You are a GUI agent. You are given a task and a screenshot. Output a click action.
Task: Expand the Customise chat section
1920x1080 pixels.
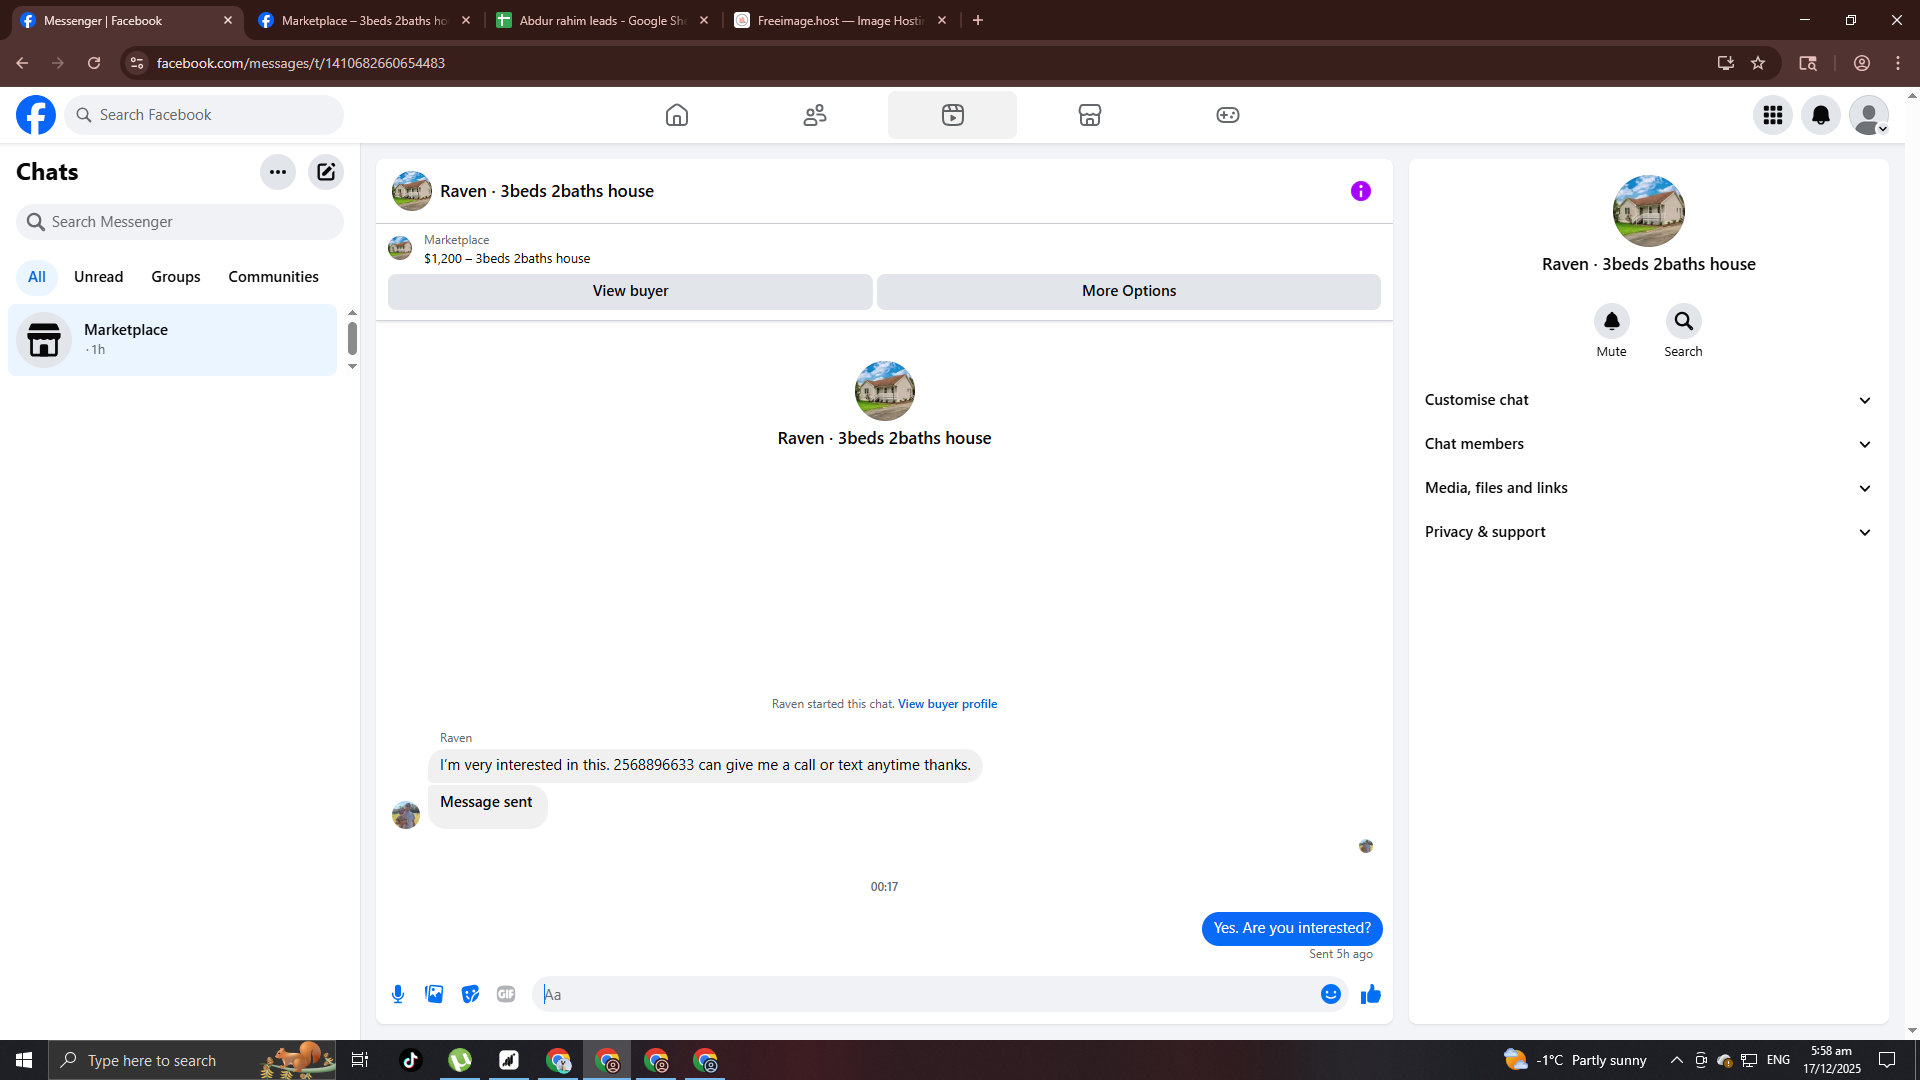(x=1648, y=400)
